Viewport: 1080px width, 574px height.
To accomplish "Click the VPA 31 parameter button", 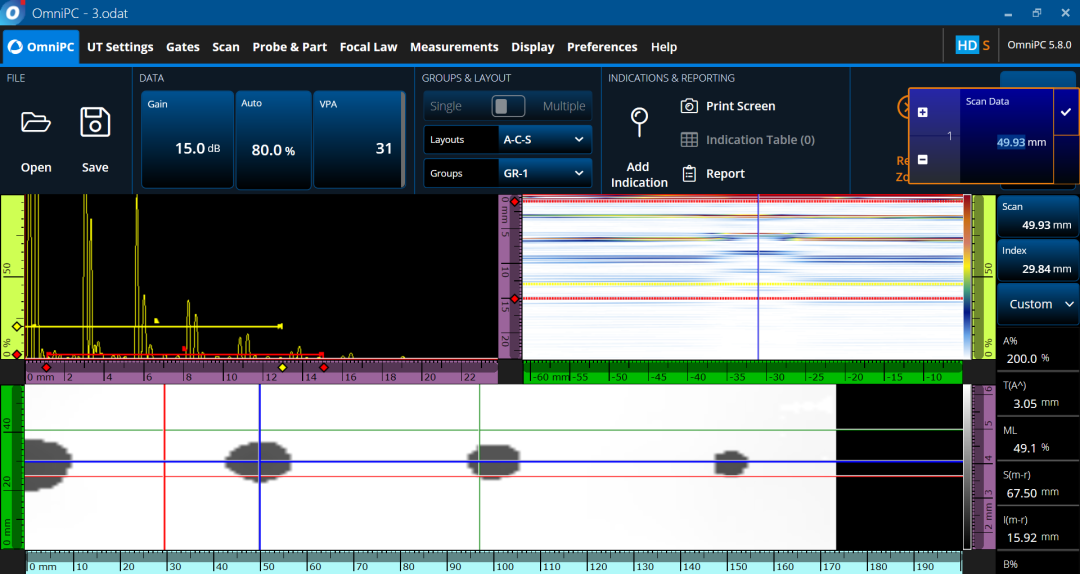I will 358,140.
